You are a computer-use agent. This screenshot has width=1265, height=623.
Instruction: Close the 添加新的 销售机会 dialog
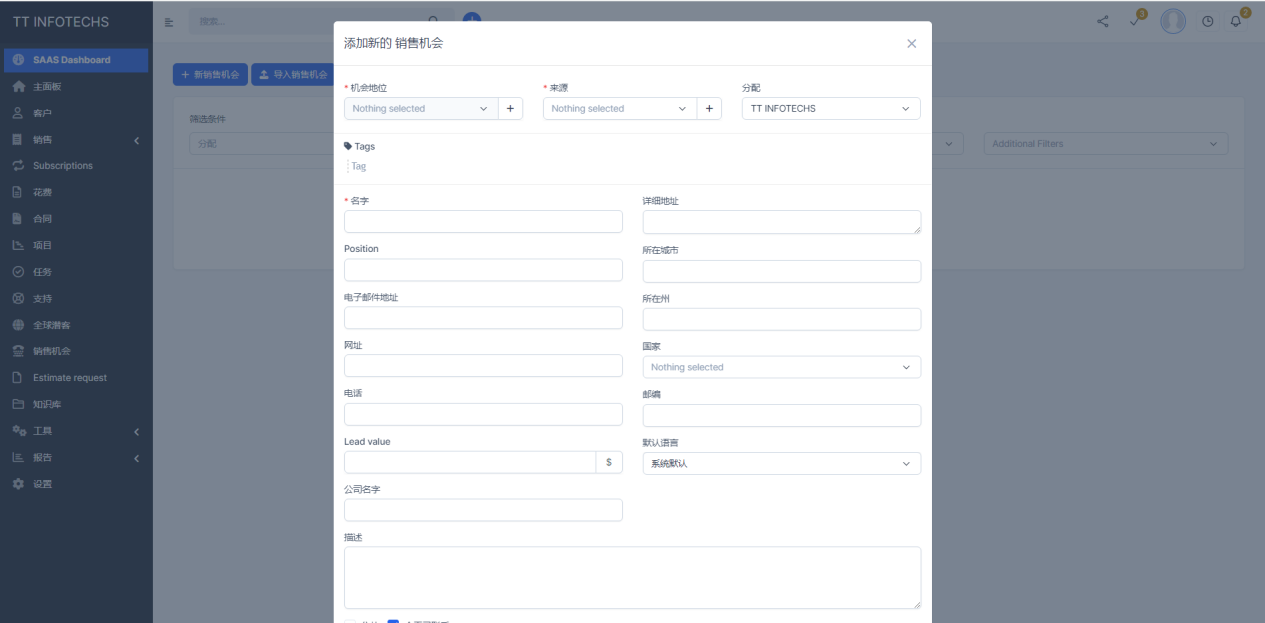coord(911,44)
